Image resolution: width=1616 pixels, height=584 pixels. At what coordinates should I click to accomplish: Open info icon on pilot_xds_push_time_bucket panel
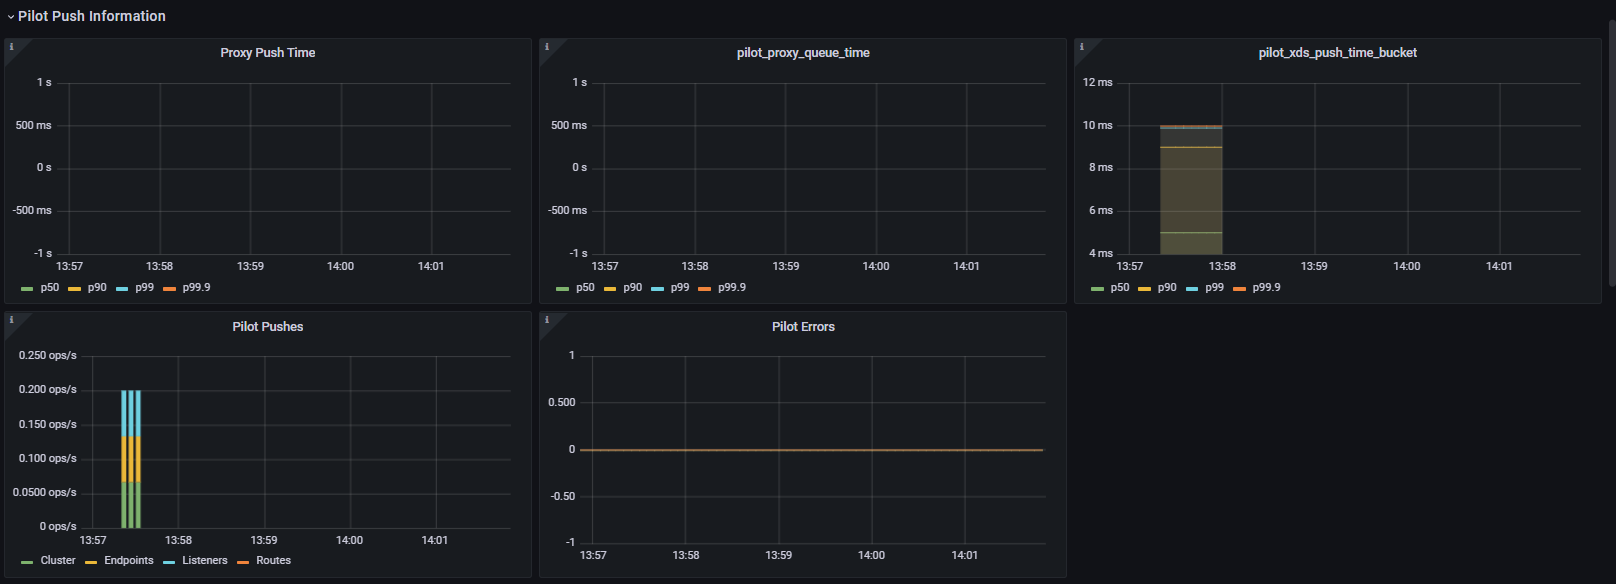(x=1082, y=46)
